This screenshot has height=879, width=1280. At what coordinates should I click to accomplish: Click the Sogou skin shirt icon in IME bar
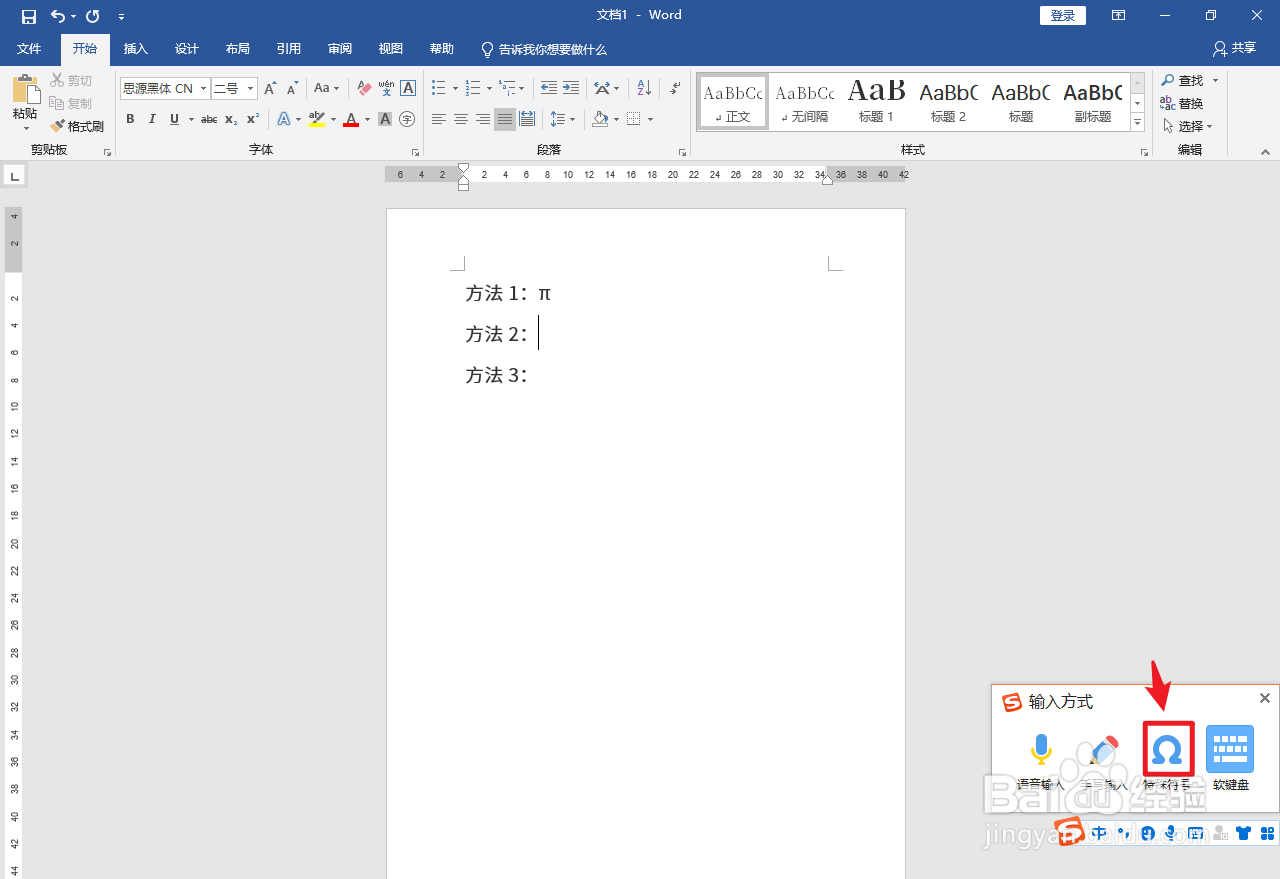click(1243, 832)
